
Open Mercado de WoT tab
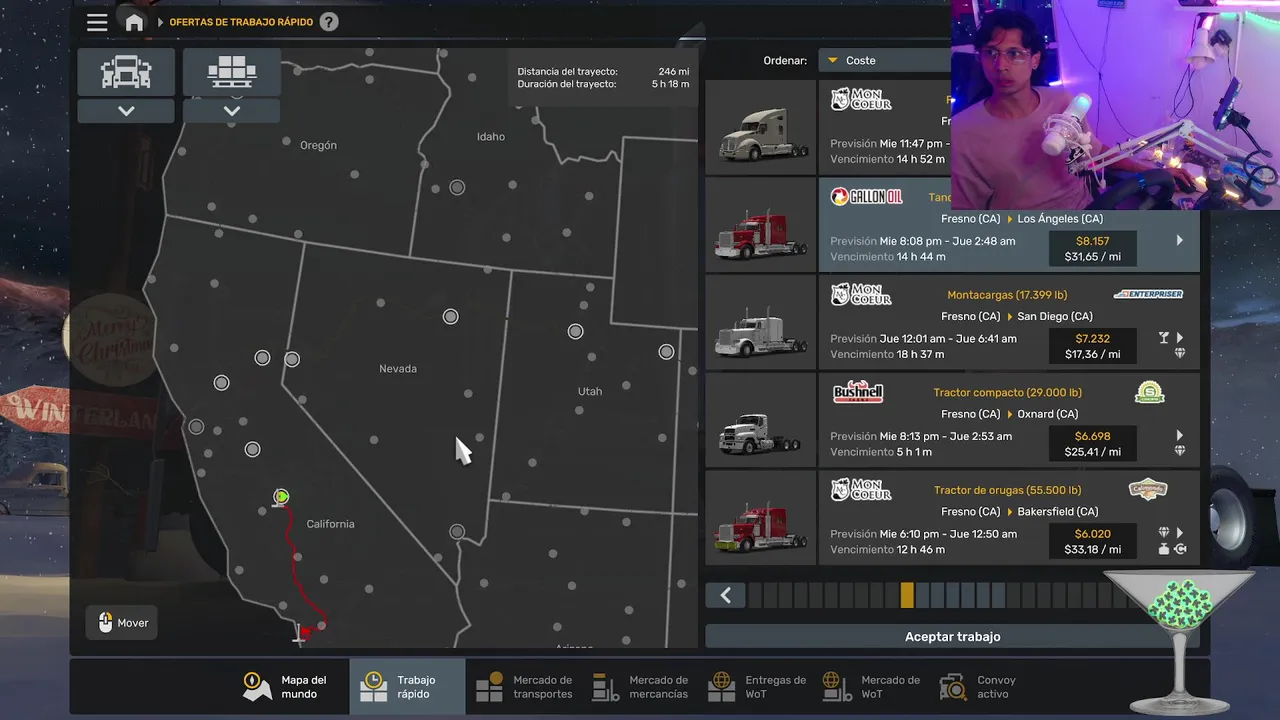point(872,687)
